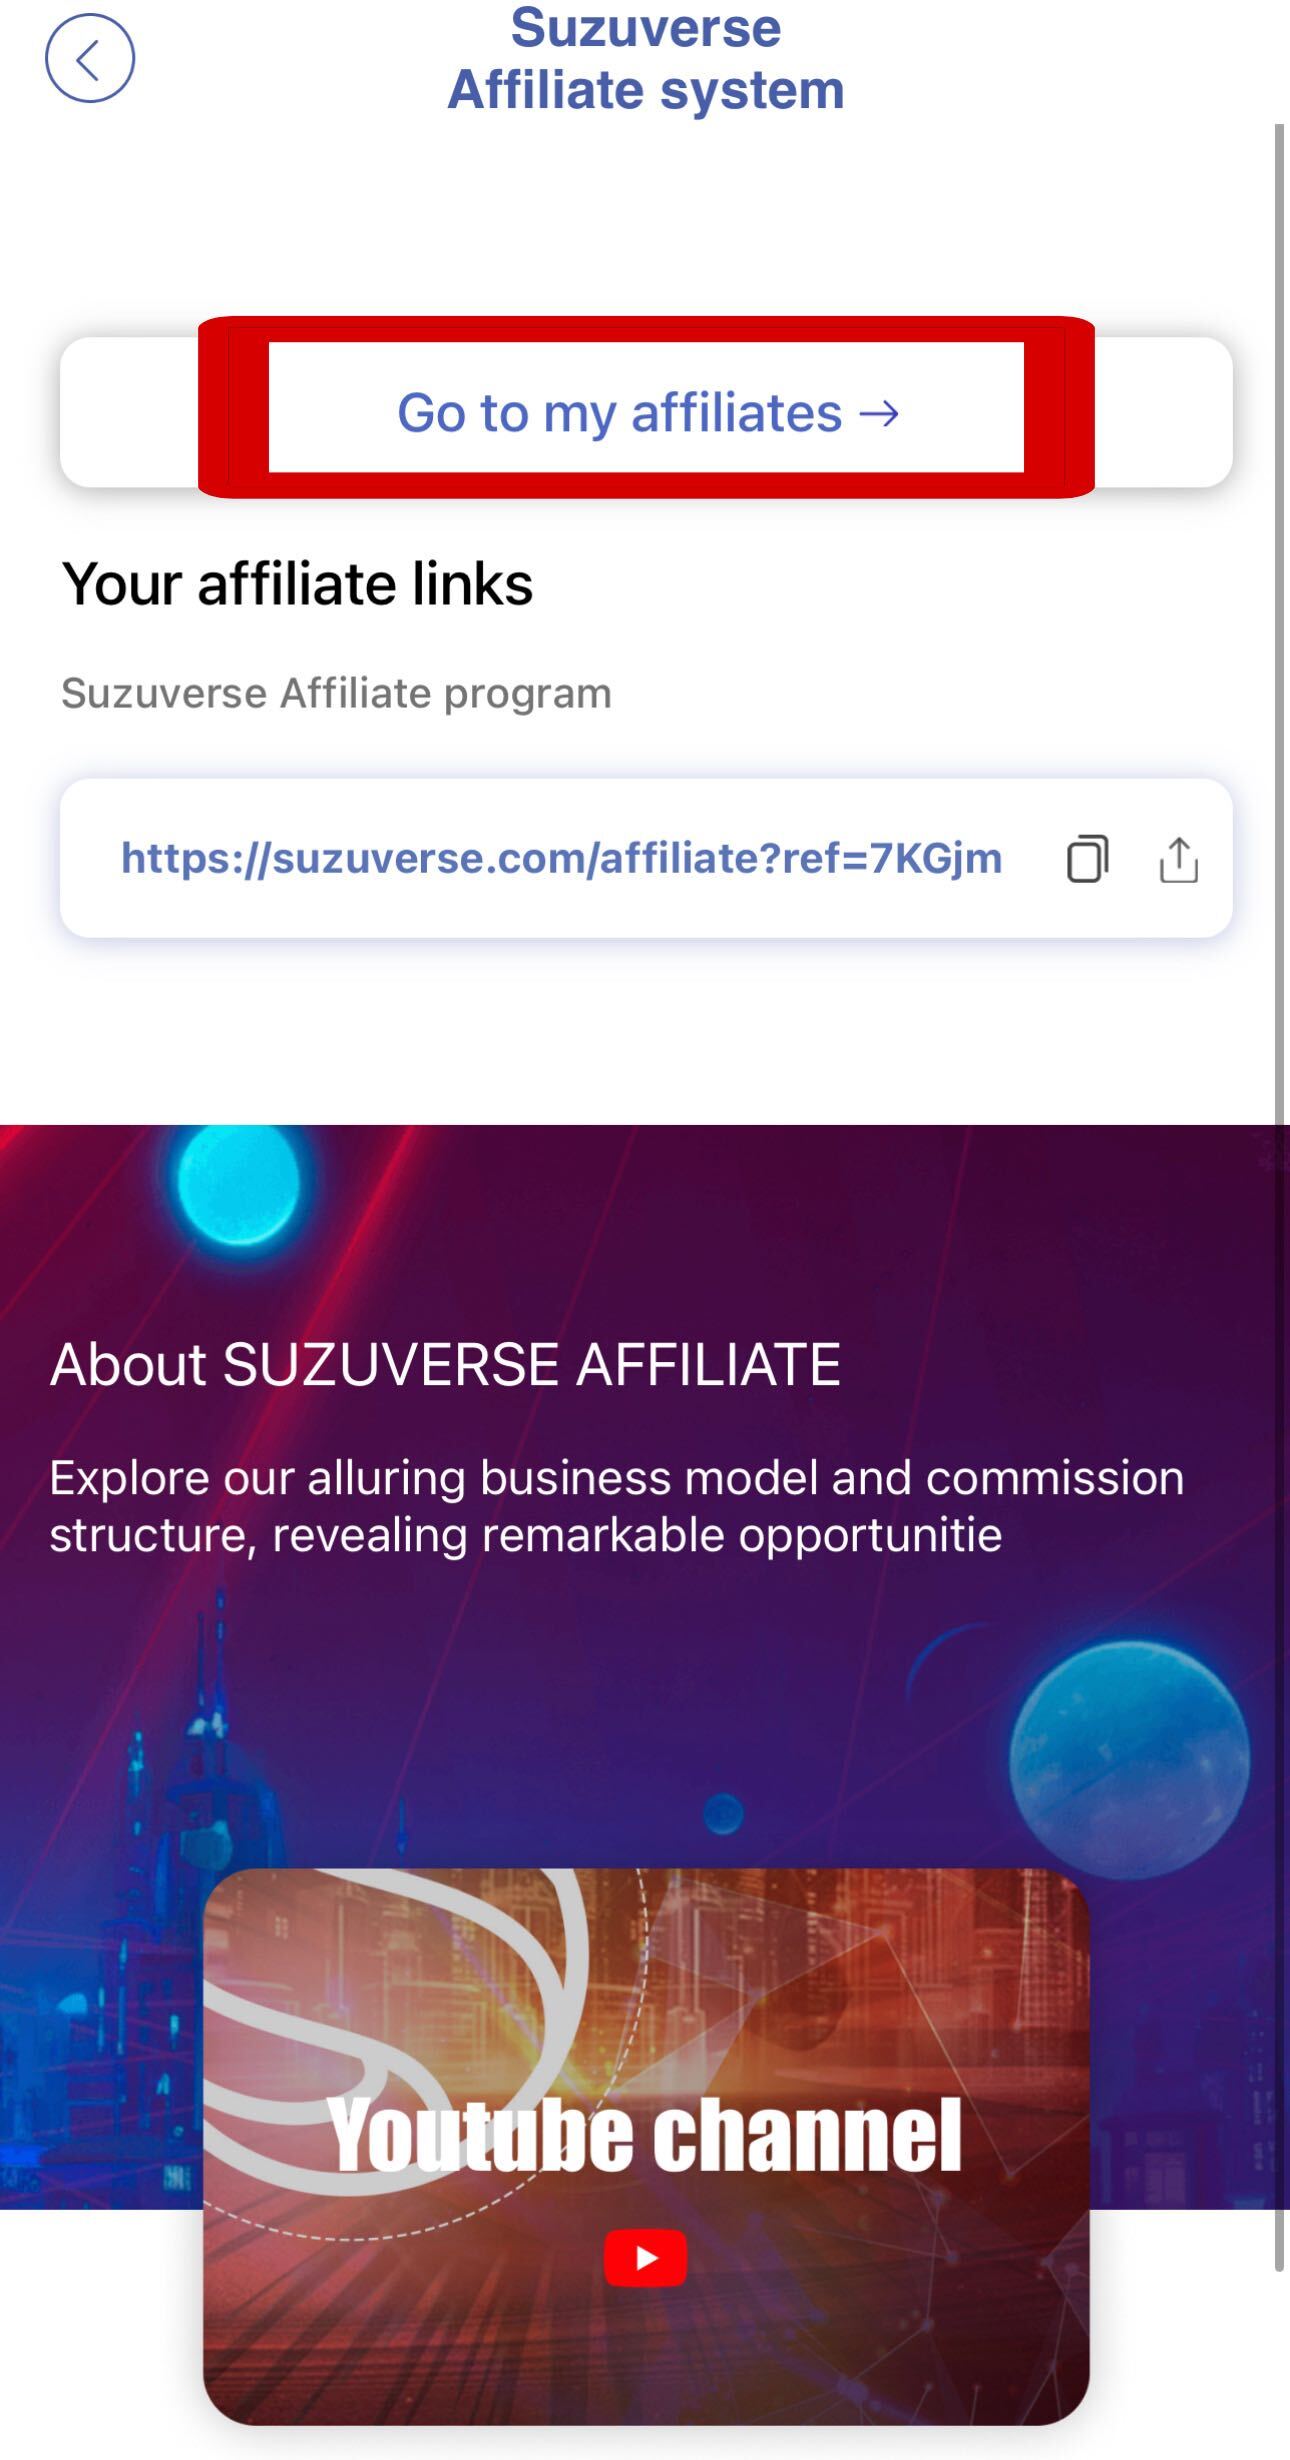Copy the affiliate link with the copy icon

(x=1088, y=858)
